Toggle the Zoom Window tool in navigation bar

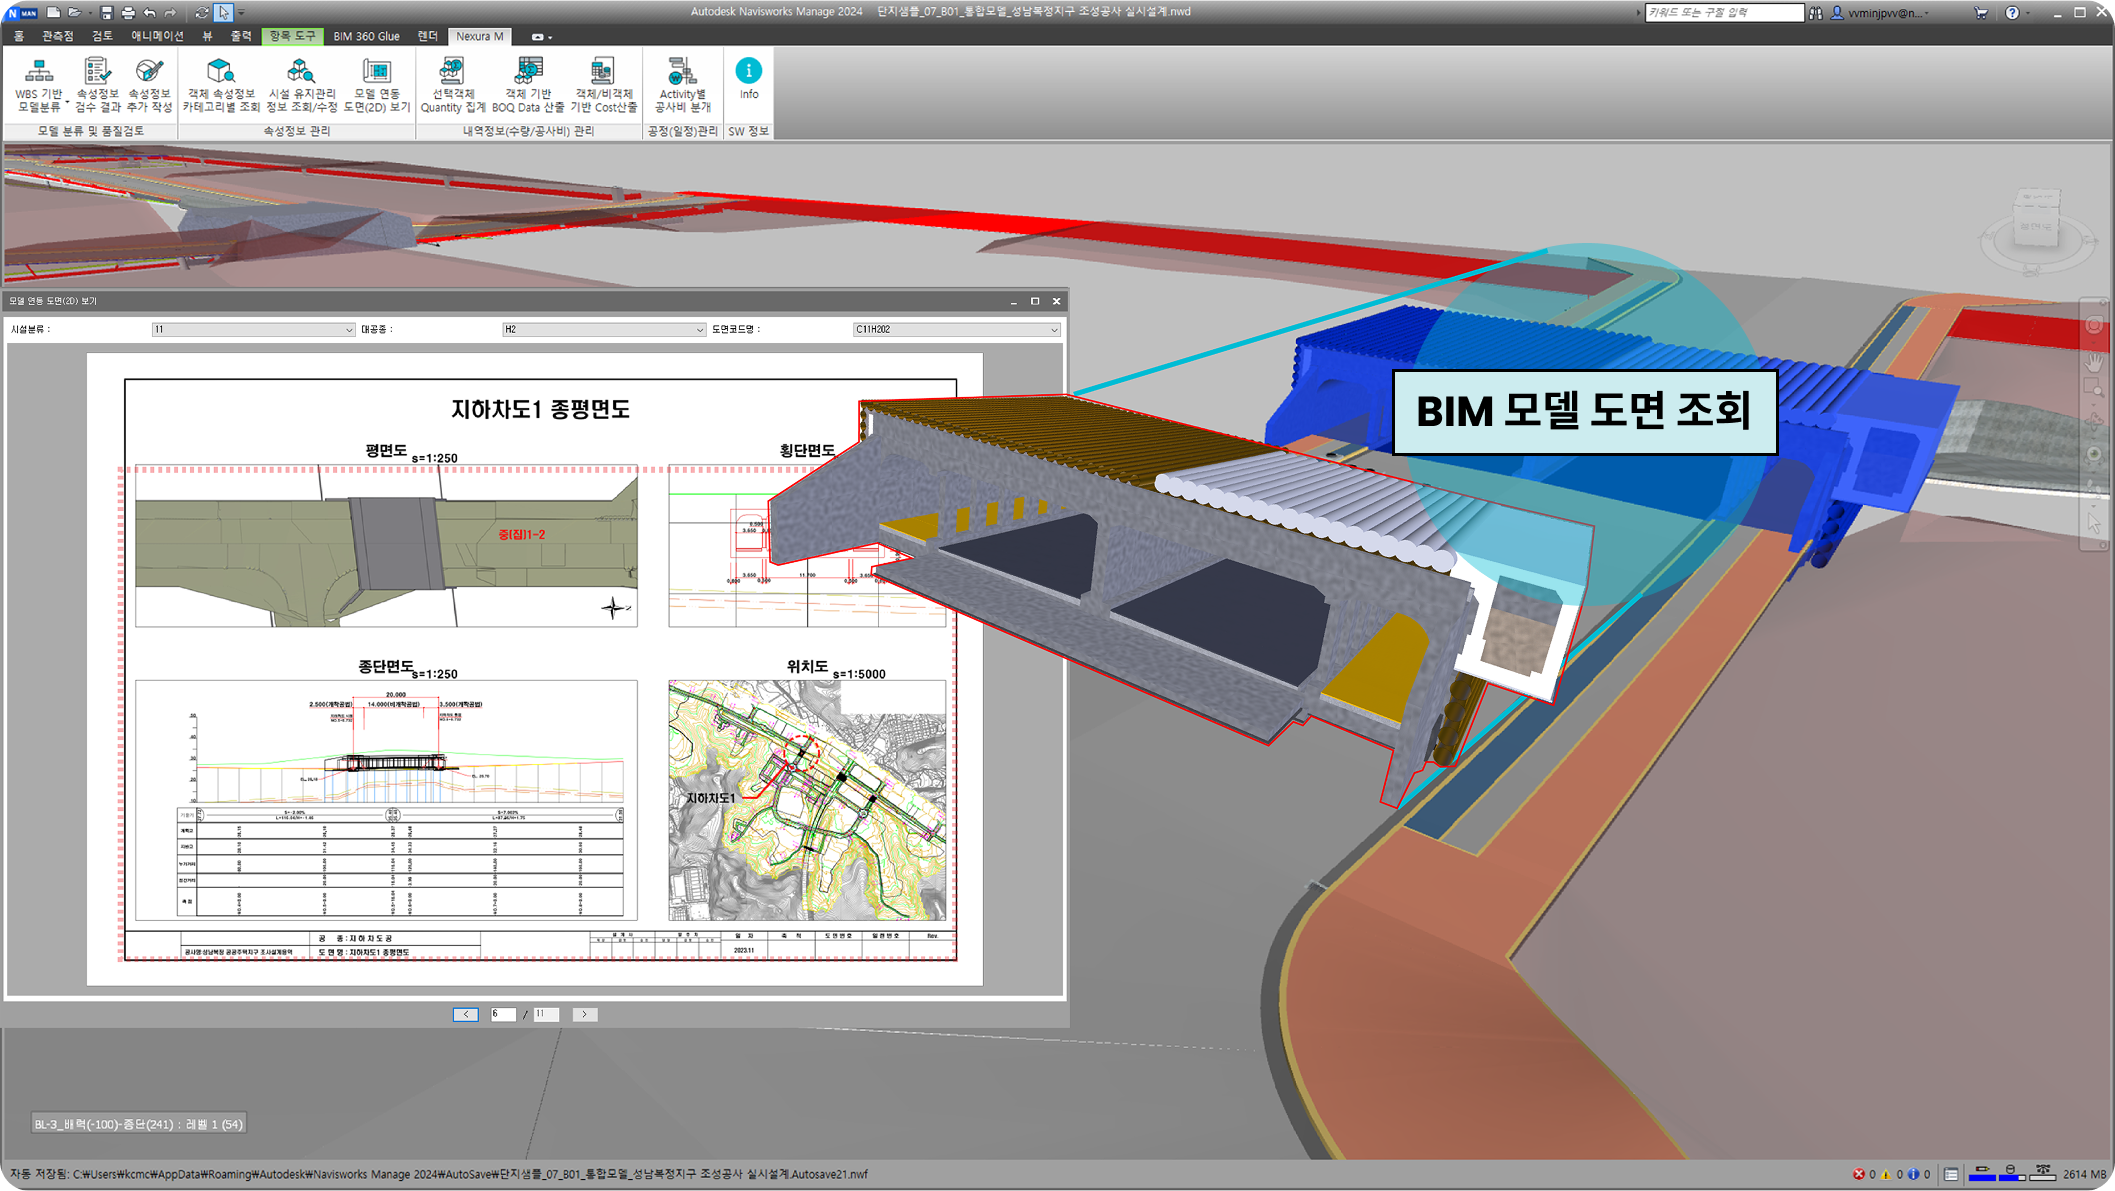[2094, 387]
